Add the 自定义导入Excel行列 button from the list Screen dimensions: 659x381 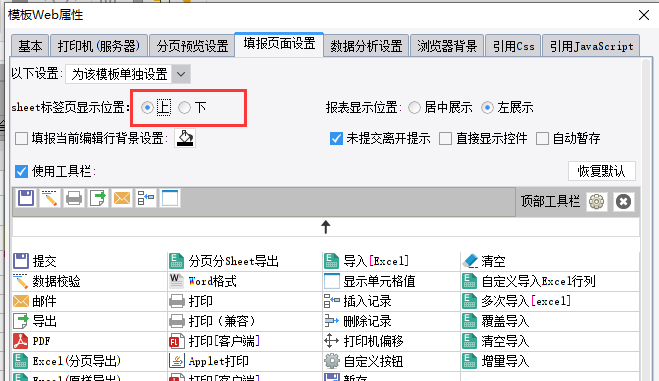coord(529,281)
